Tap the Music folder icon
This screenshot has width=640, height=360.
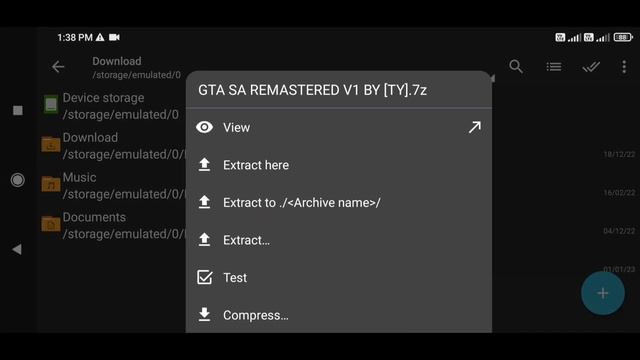click(51, 184)
